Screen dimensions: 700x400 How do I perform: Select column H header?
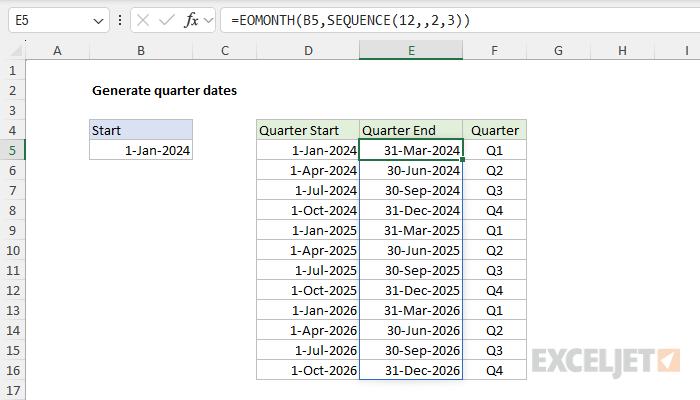[622, 50]
